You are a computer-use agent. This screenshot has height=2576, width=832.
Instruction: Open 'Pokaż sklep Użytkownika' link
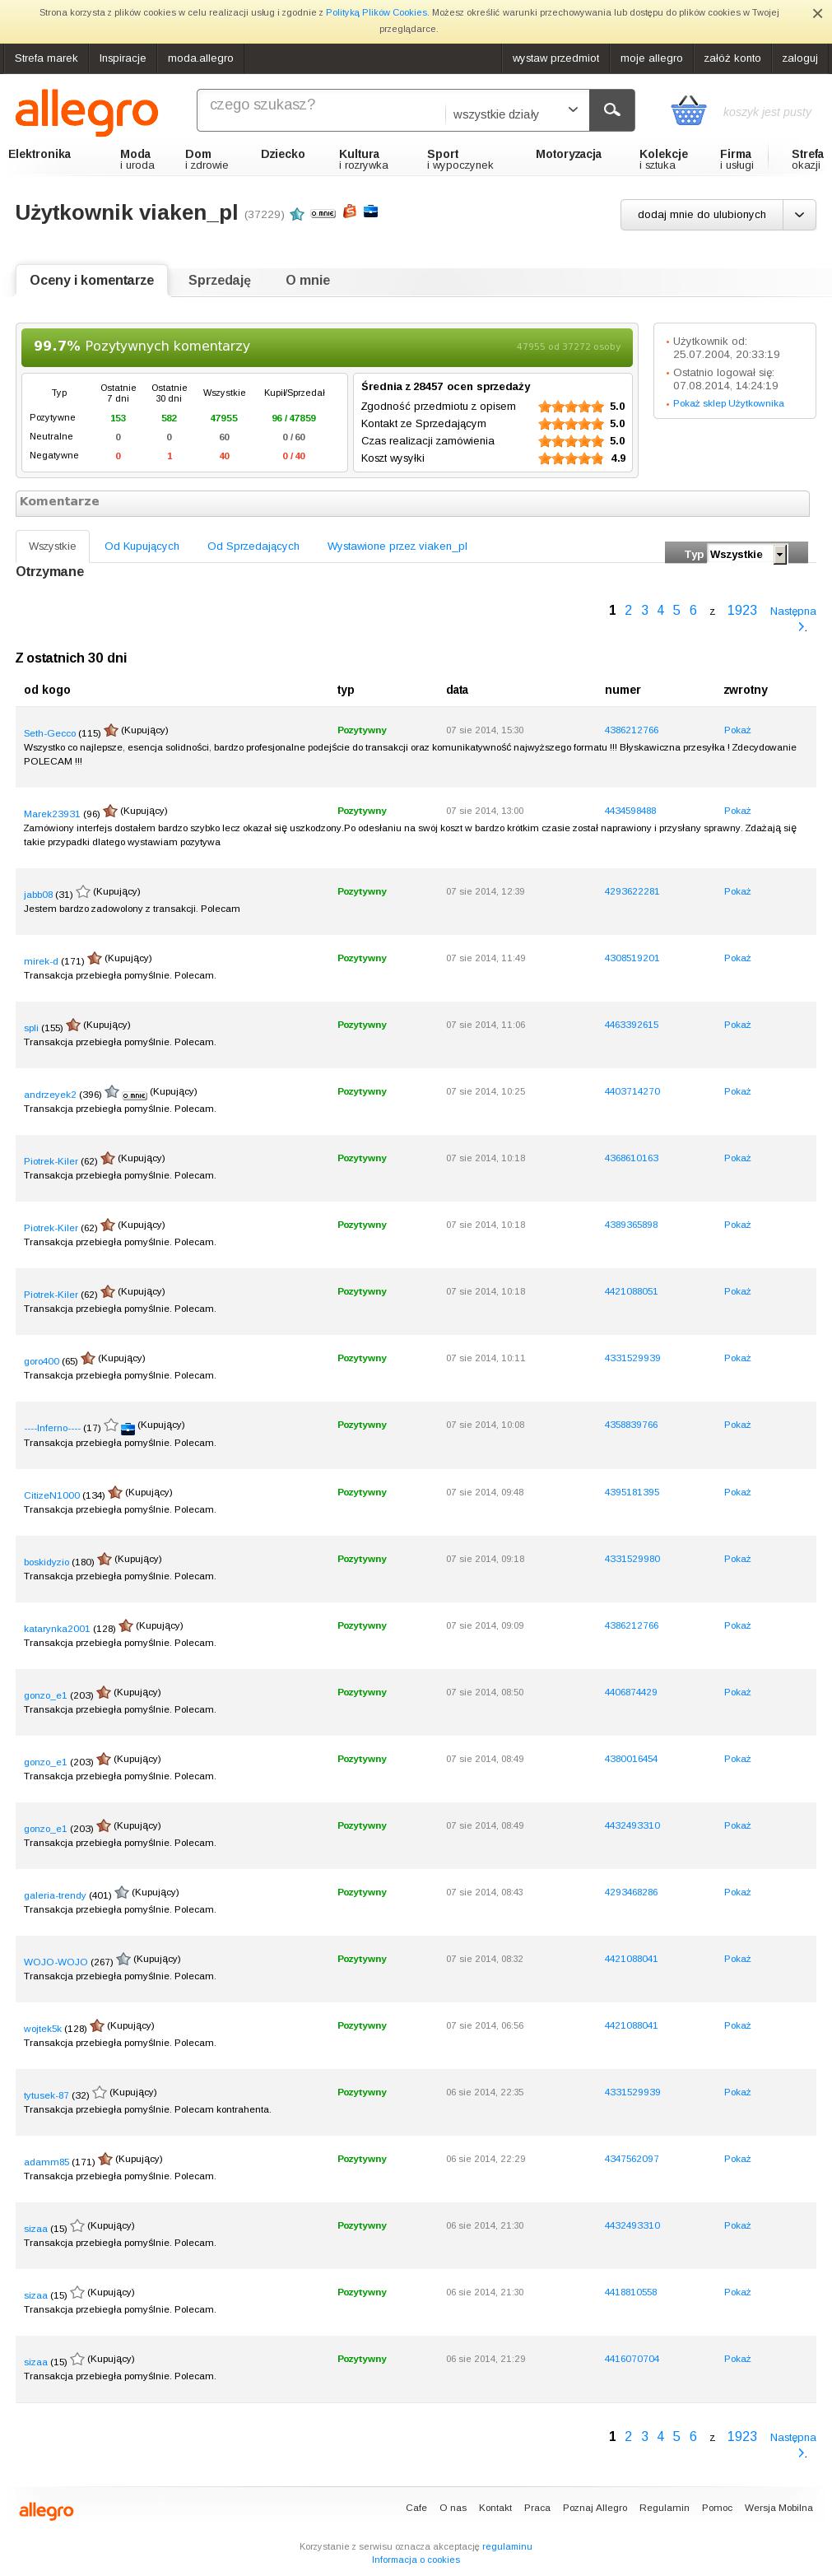pos(728,403)
